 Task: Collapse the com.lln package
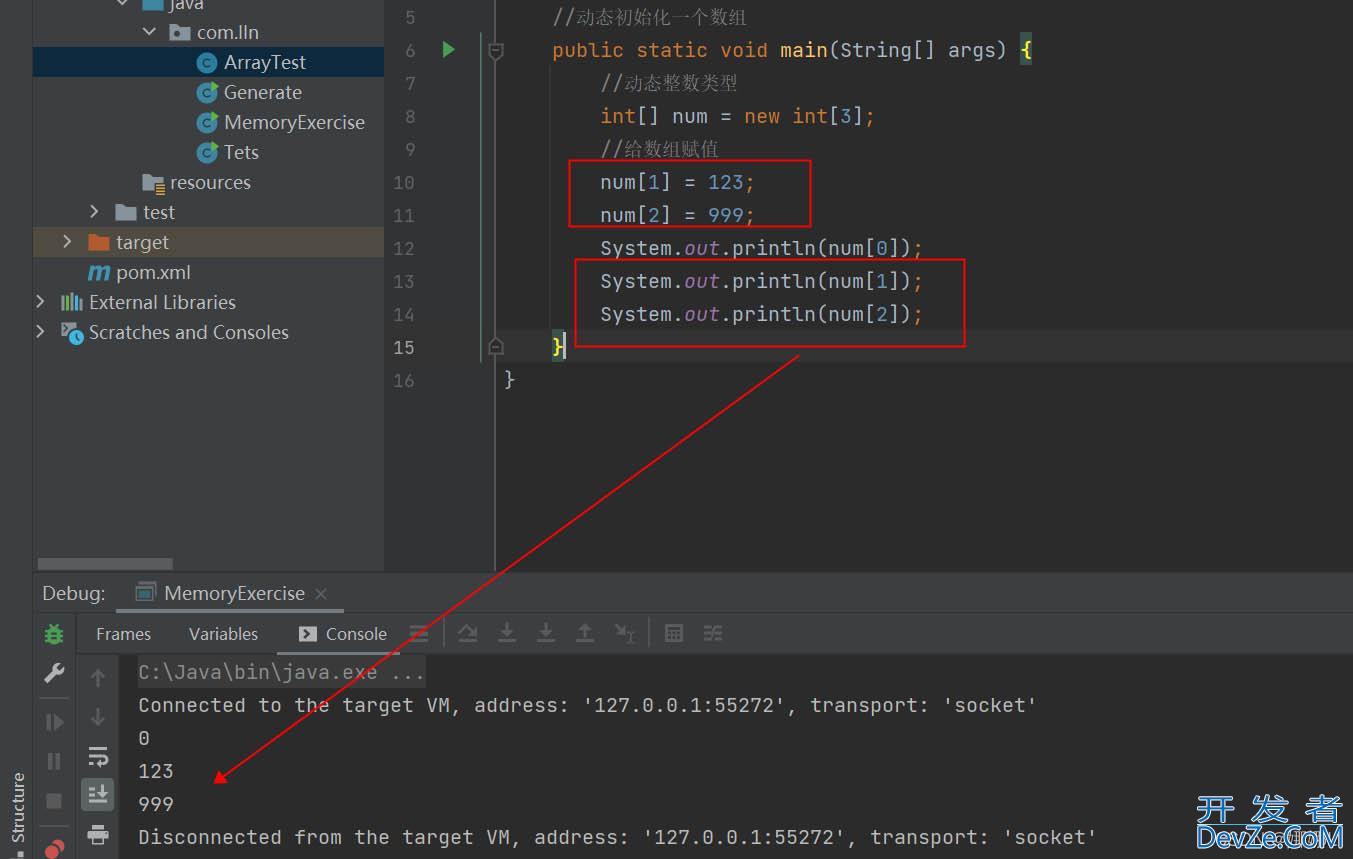click(x=149, y=32)
